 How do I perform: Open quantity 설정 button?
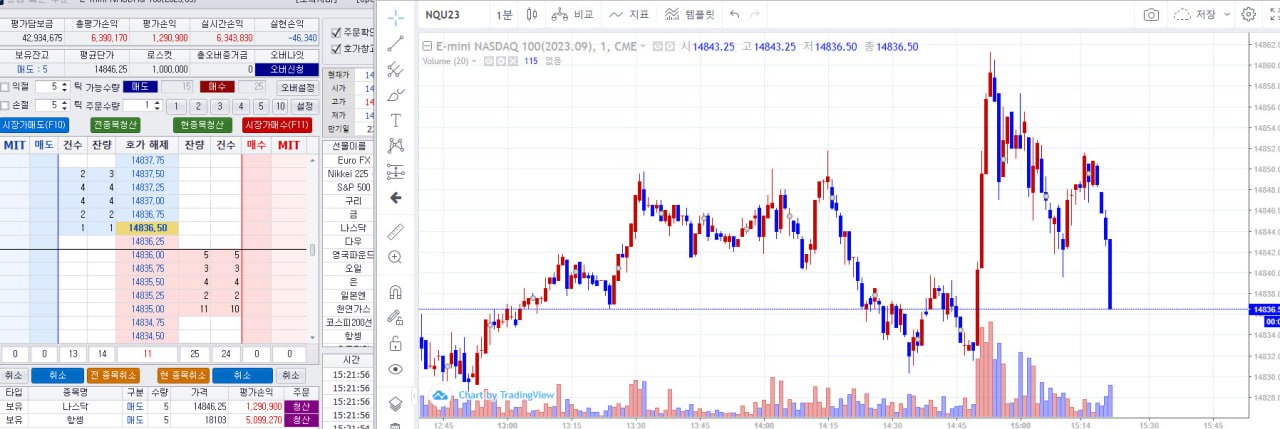click(x=305, y=105)
